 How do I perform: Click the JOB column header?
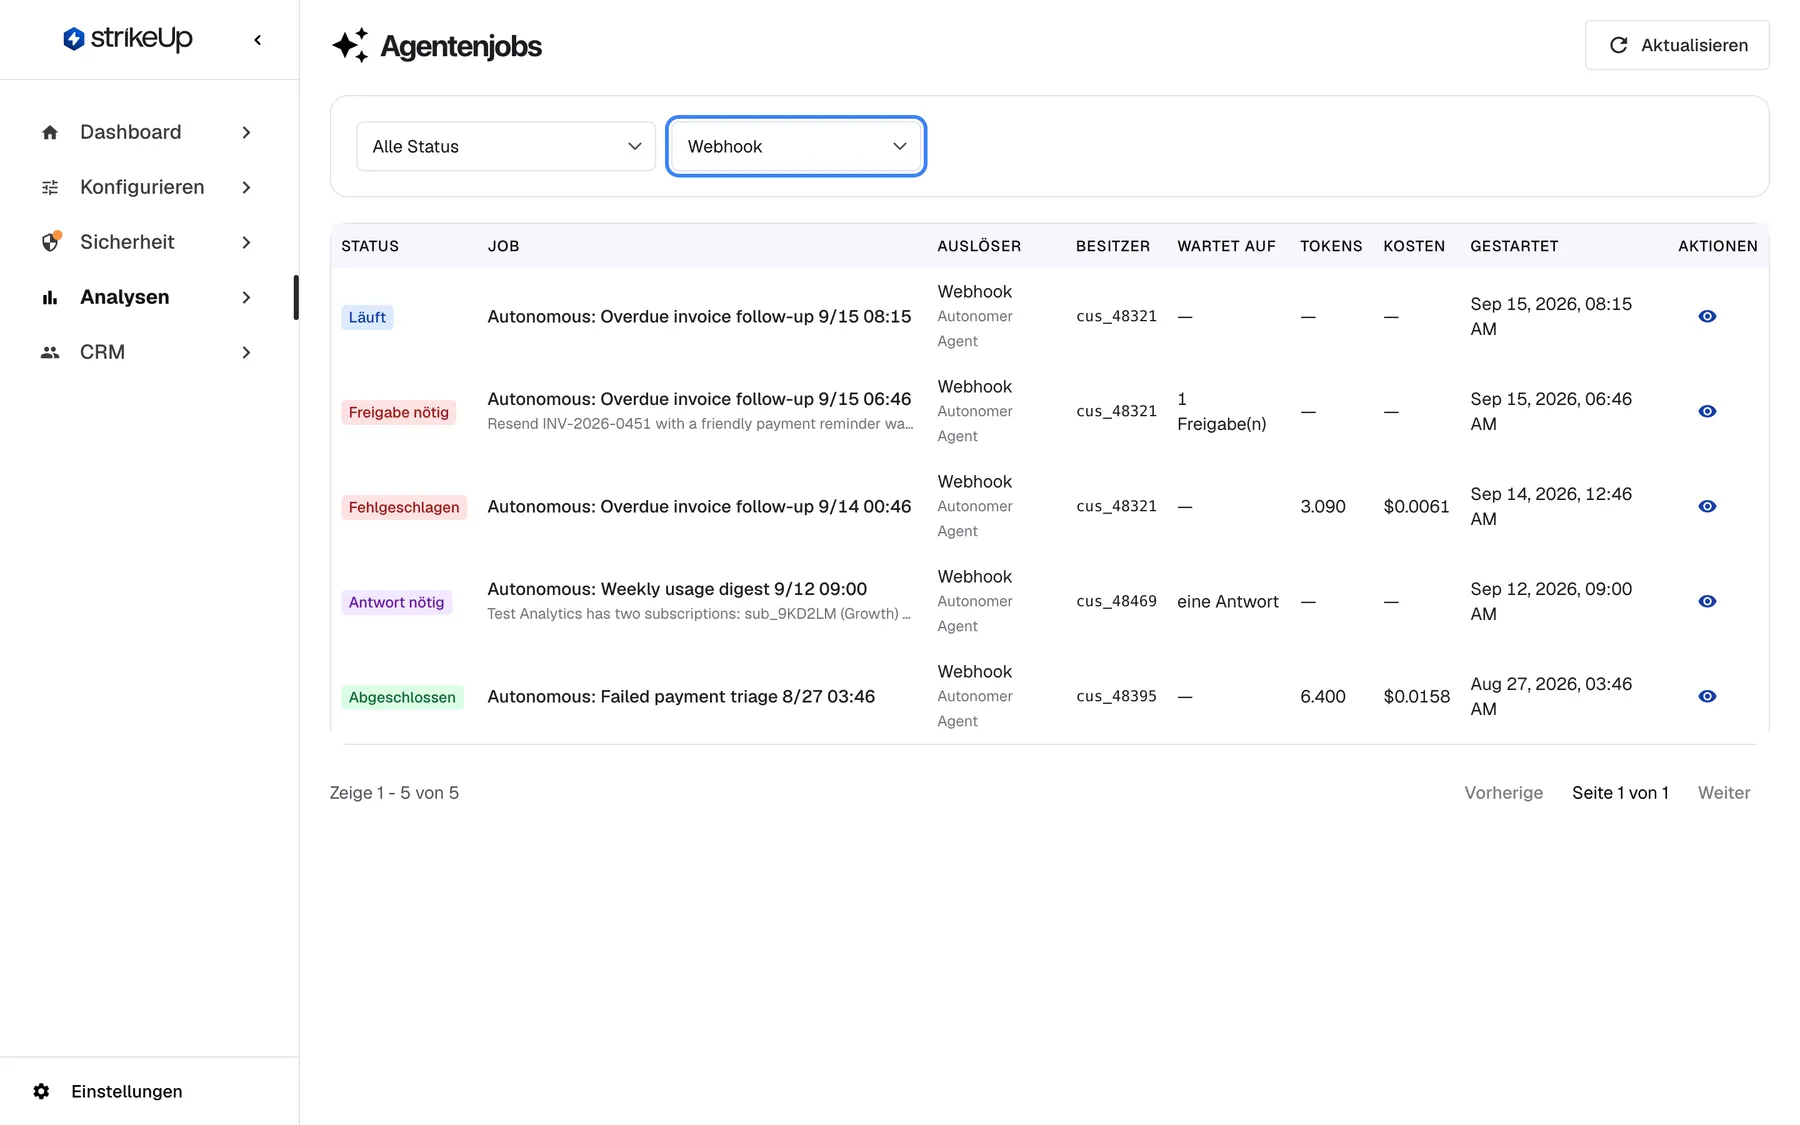pos(503,246)
